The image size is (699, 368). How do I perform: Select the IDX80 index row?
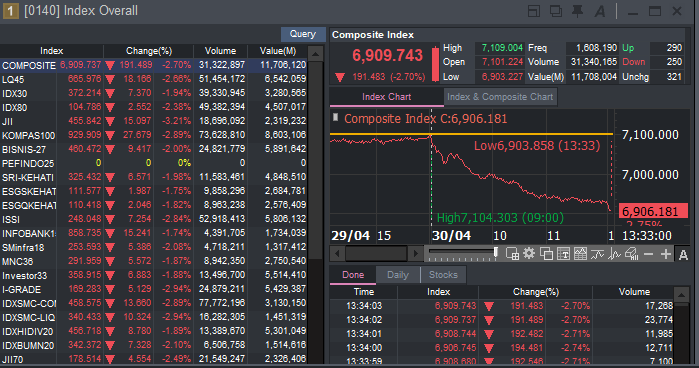(x=154, y=107)
